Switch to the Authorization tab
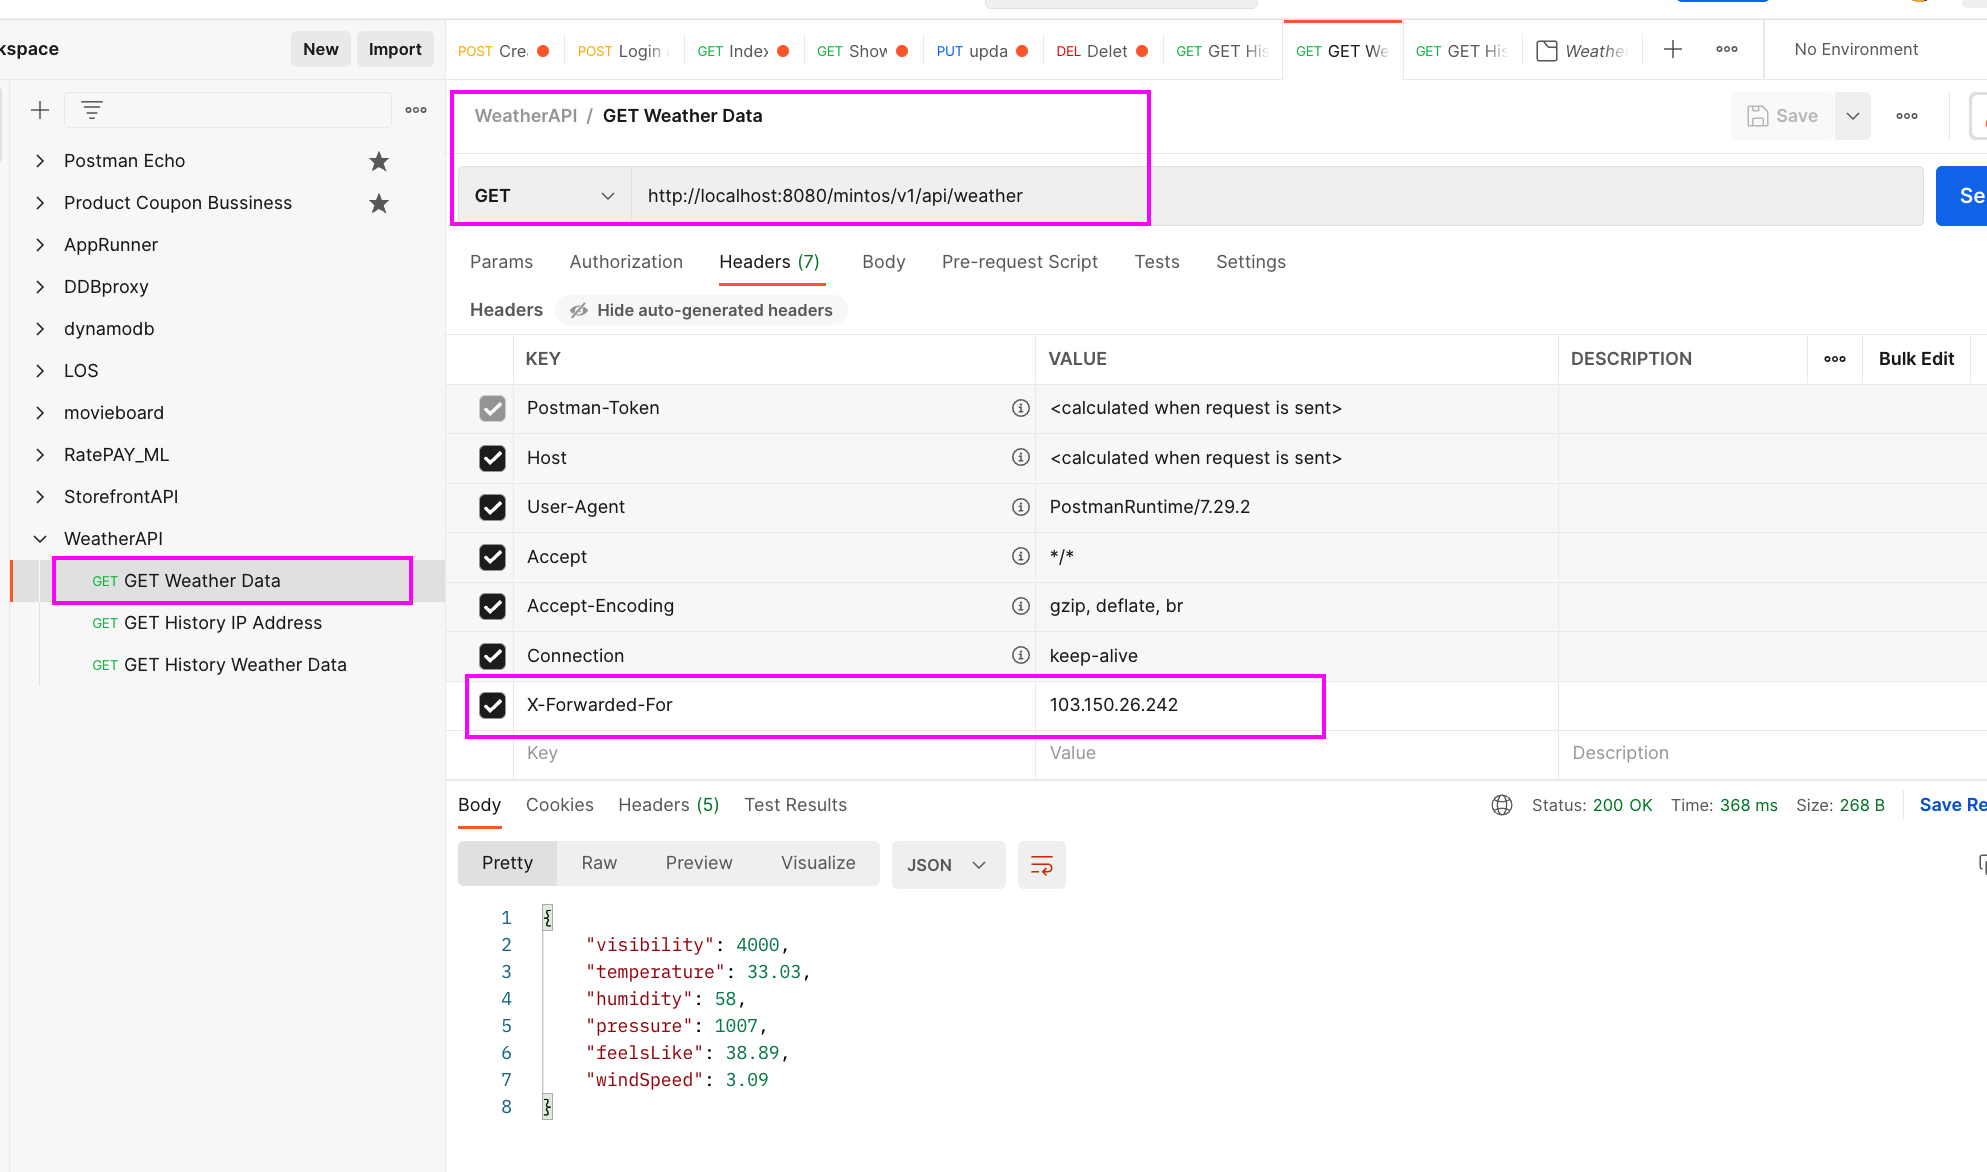 point(626,262)
